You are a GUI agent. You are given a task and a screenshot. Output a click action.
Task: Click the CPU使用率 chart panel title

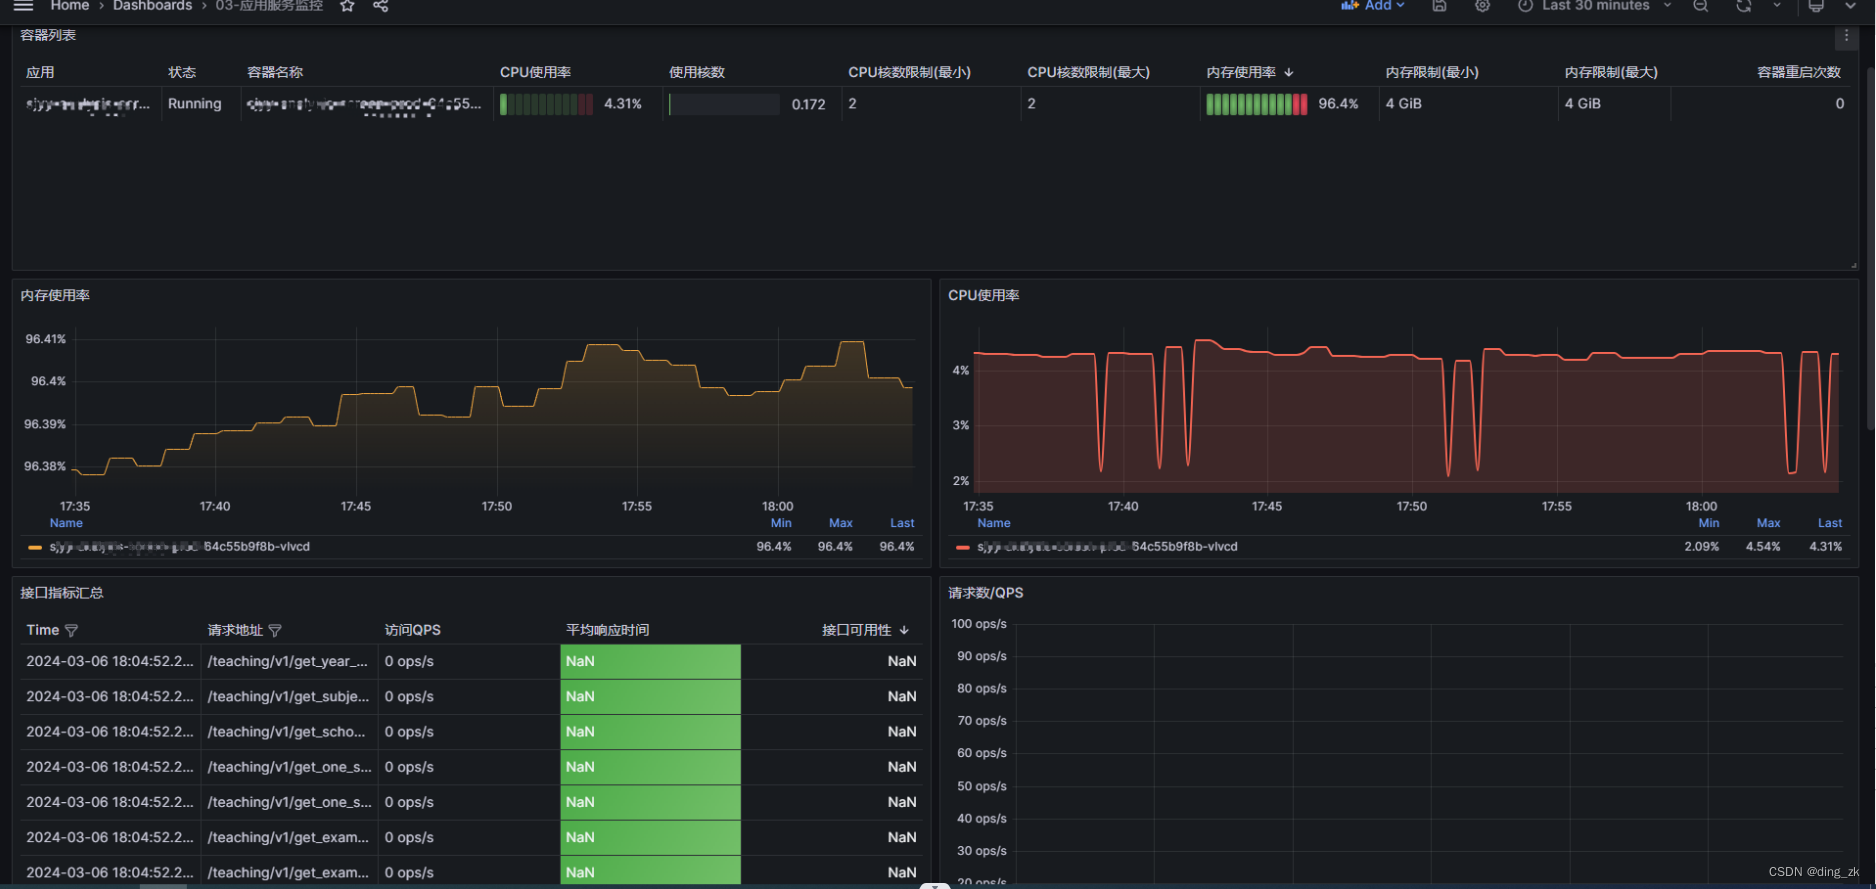(x=984, y=295)
